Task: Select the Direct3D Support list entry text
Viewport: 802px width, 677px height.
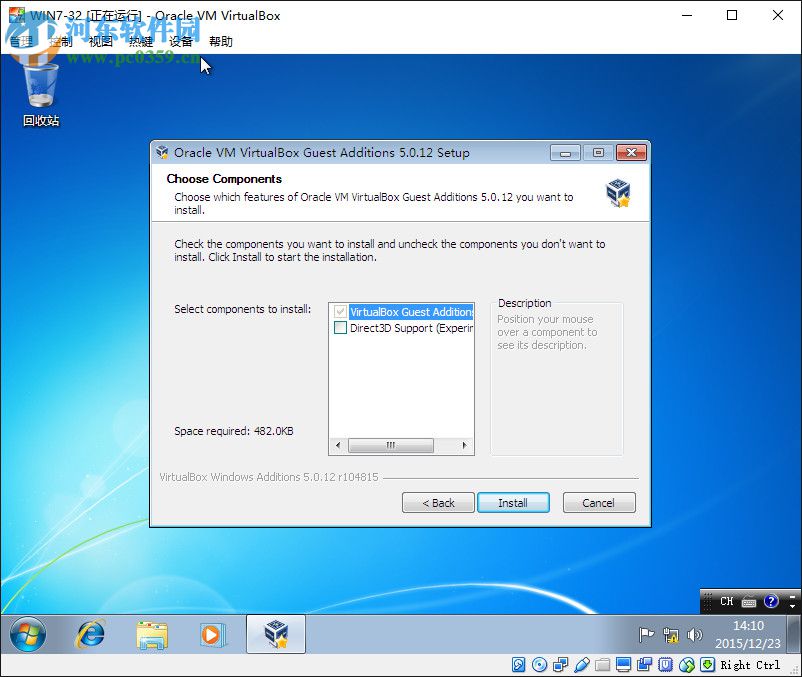Action: click(411, 328)
